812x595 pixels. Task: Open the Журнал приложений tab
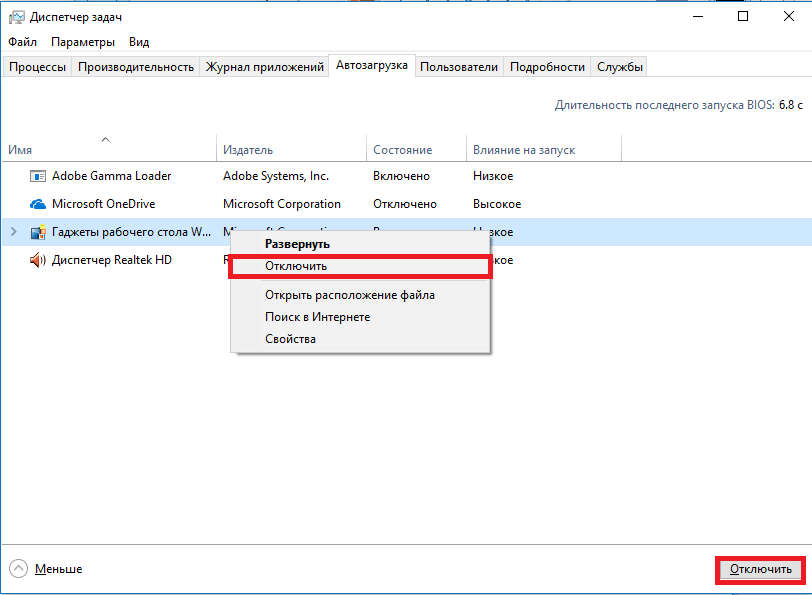[265, 67]
